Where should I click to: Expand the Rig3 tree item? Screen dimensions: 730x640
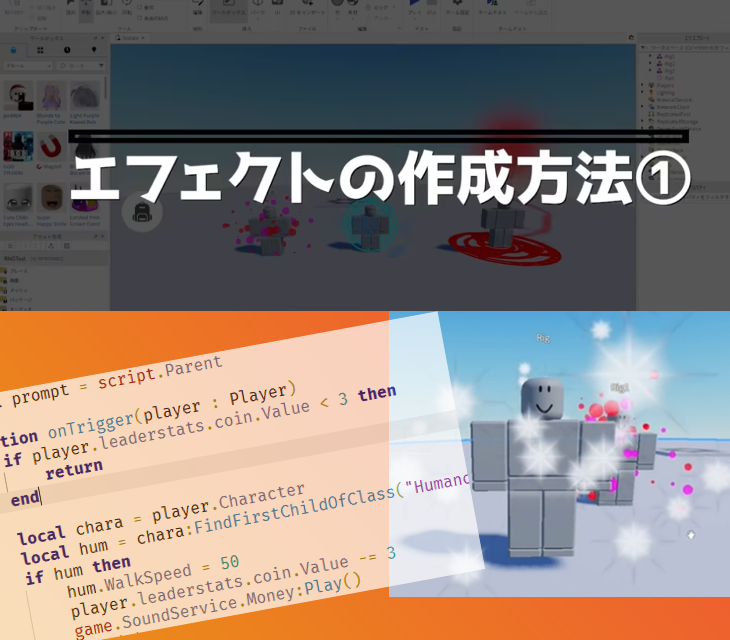[650, 71]
